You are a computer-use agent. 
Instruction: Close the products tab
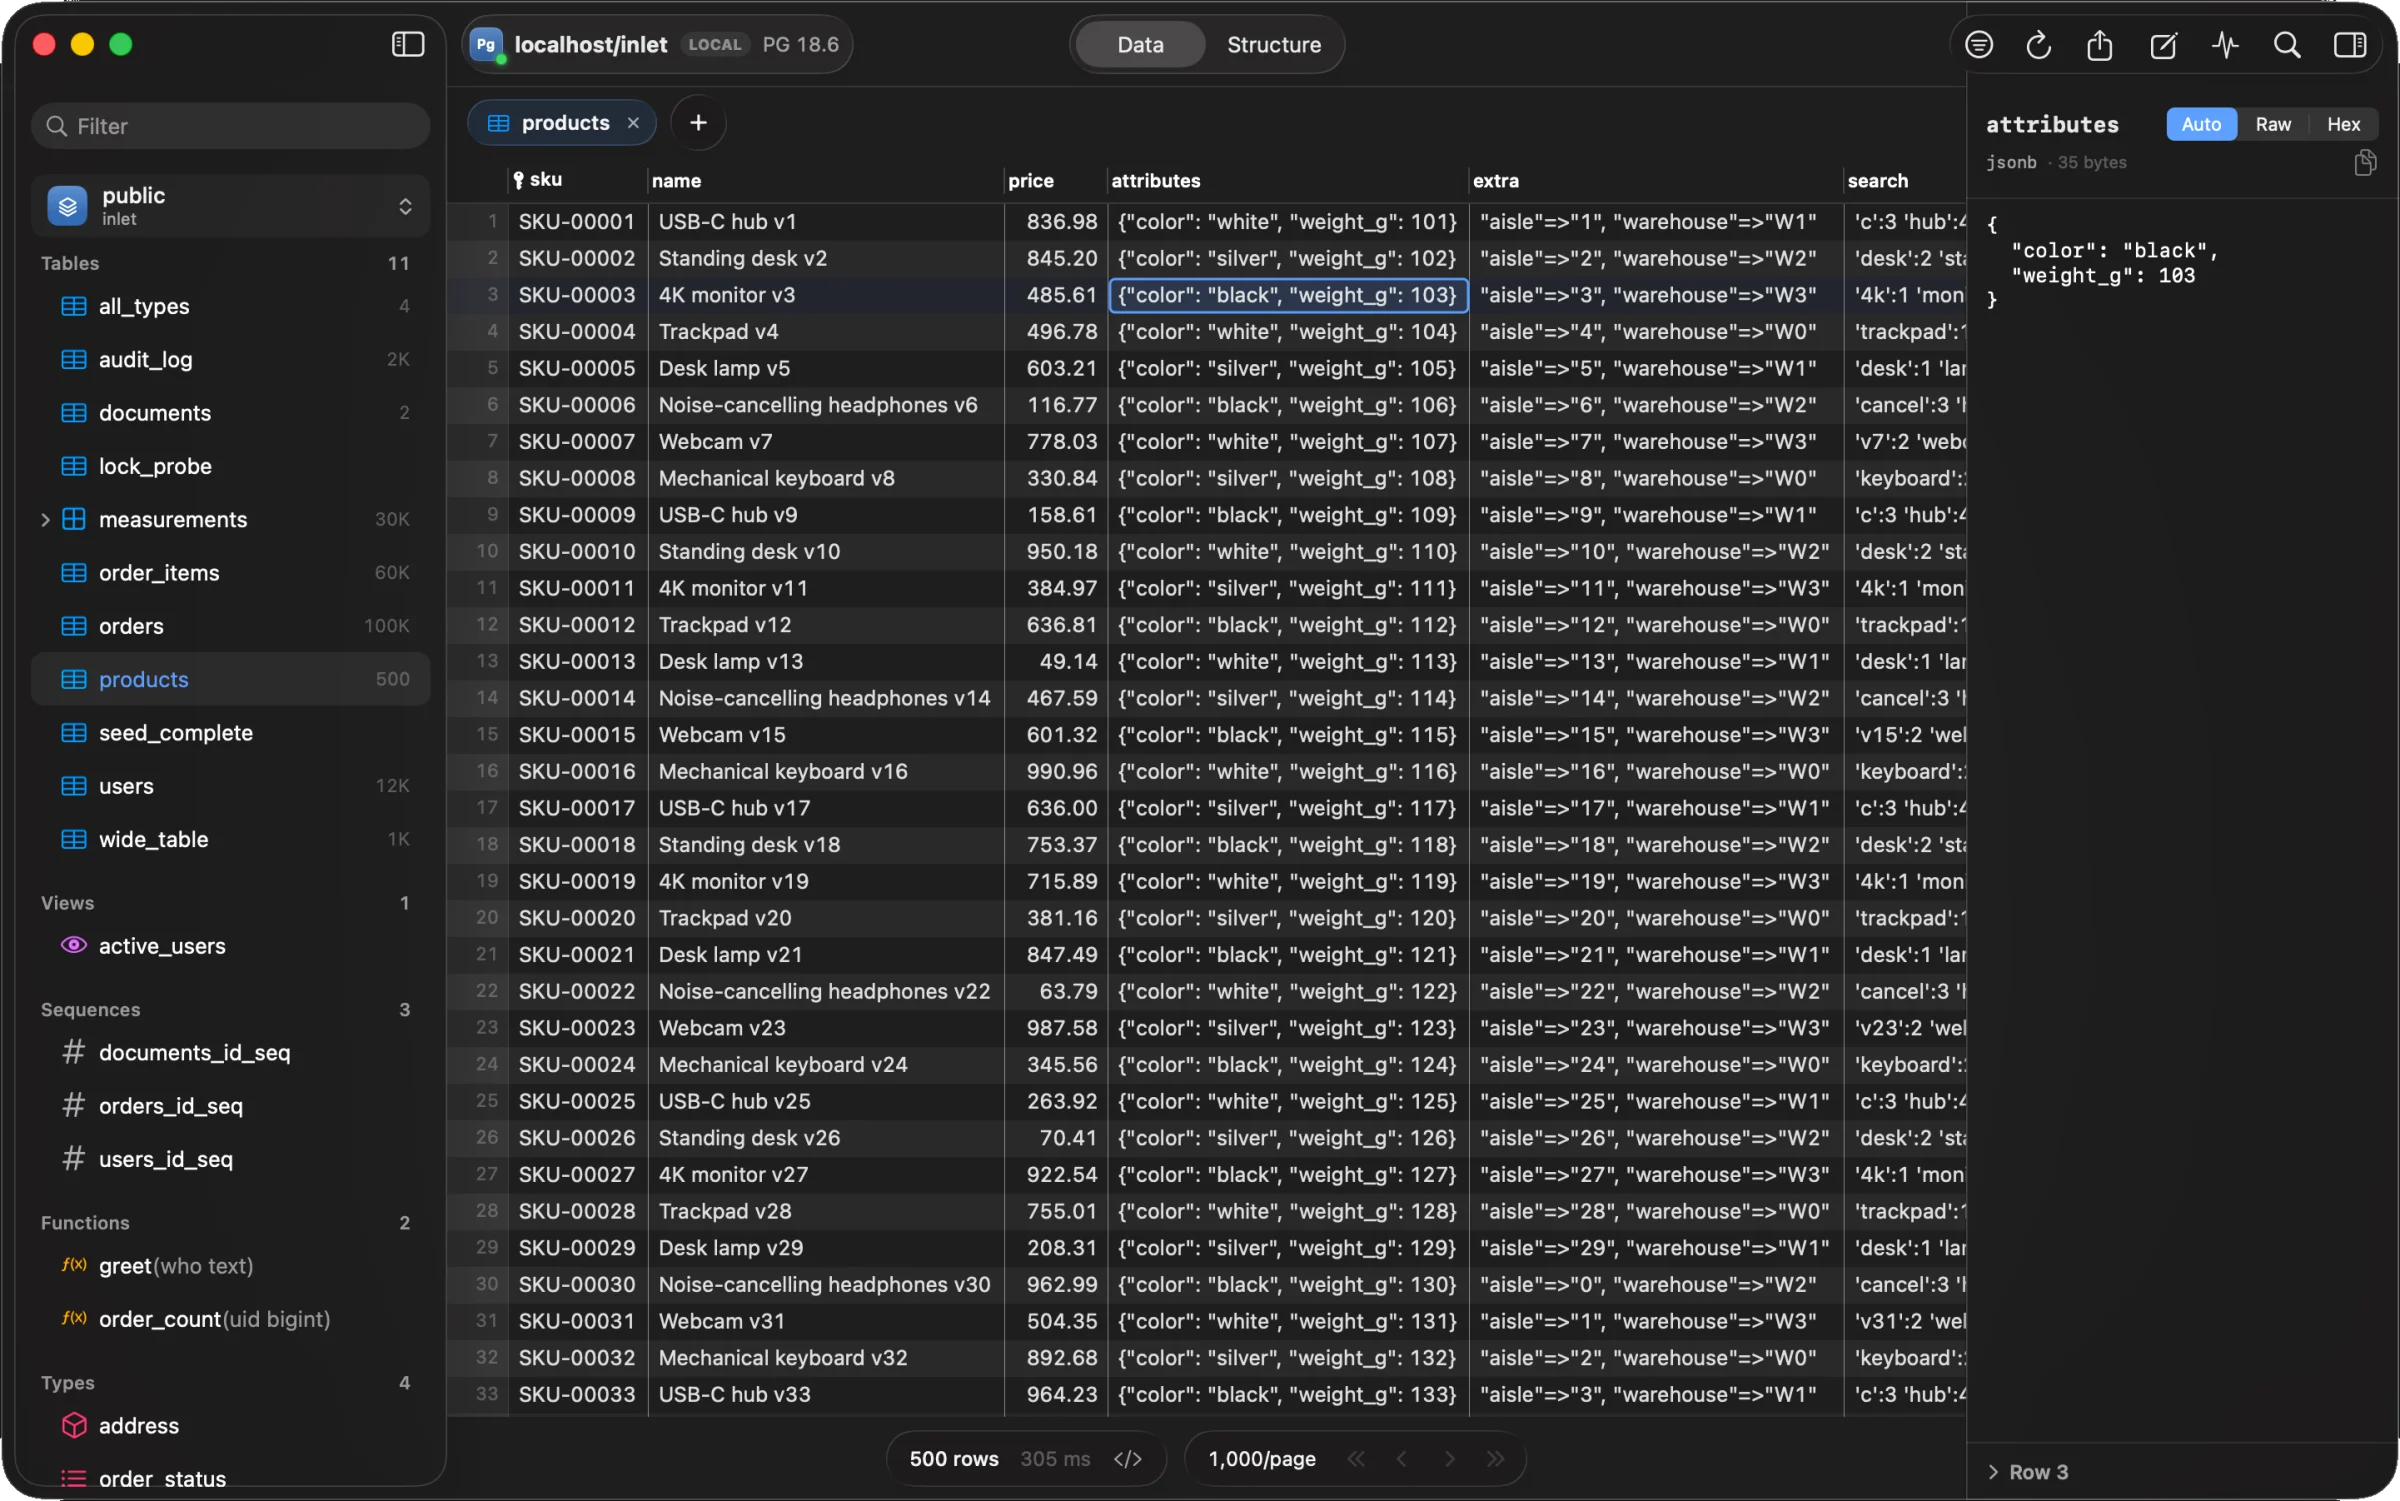pyautogui.click(x=633, y=122)
